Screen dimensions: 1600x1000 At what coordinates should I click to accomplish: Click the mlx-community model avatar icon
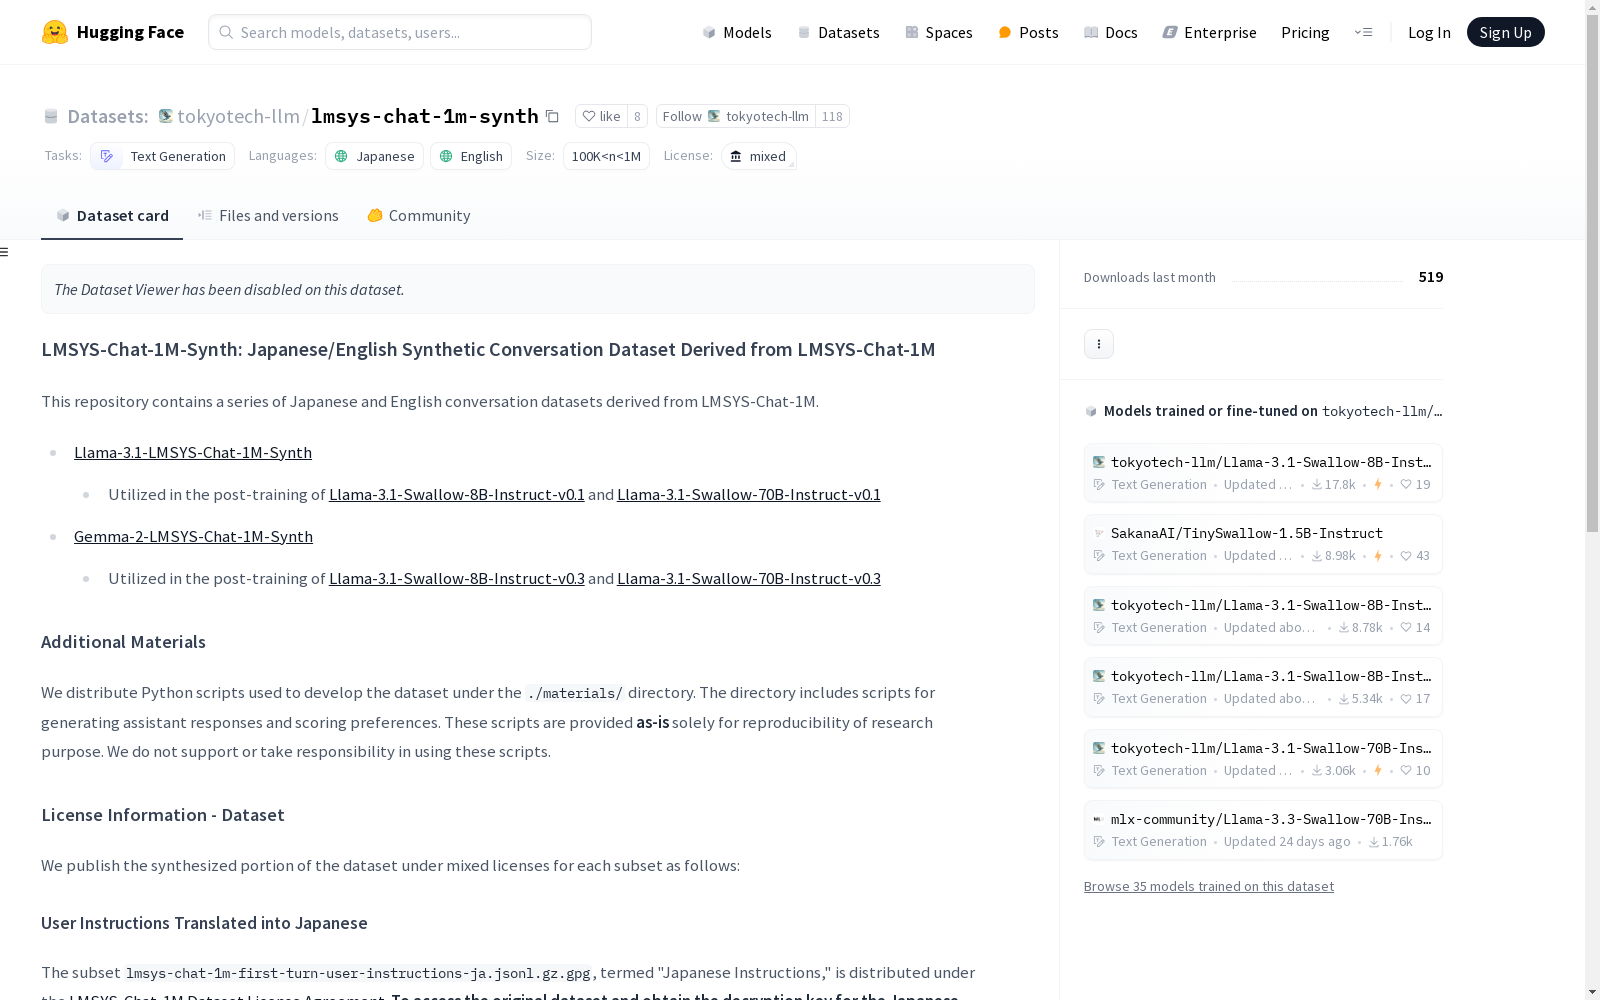point(1099,820)
